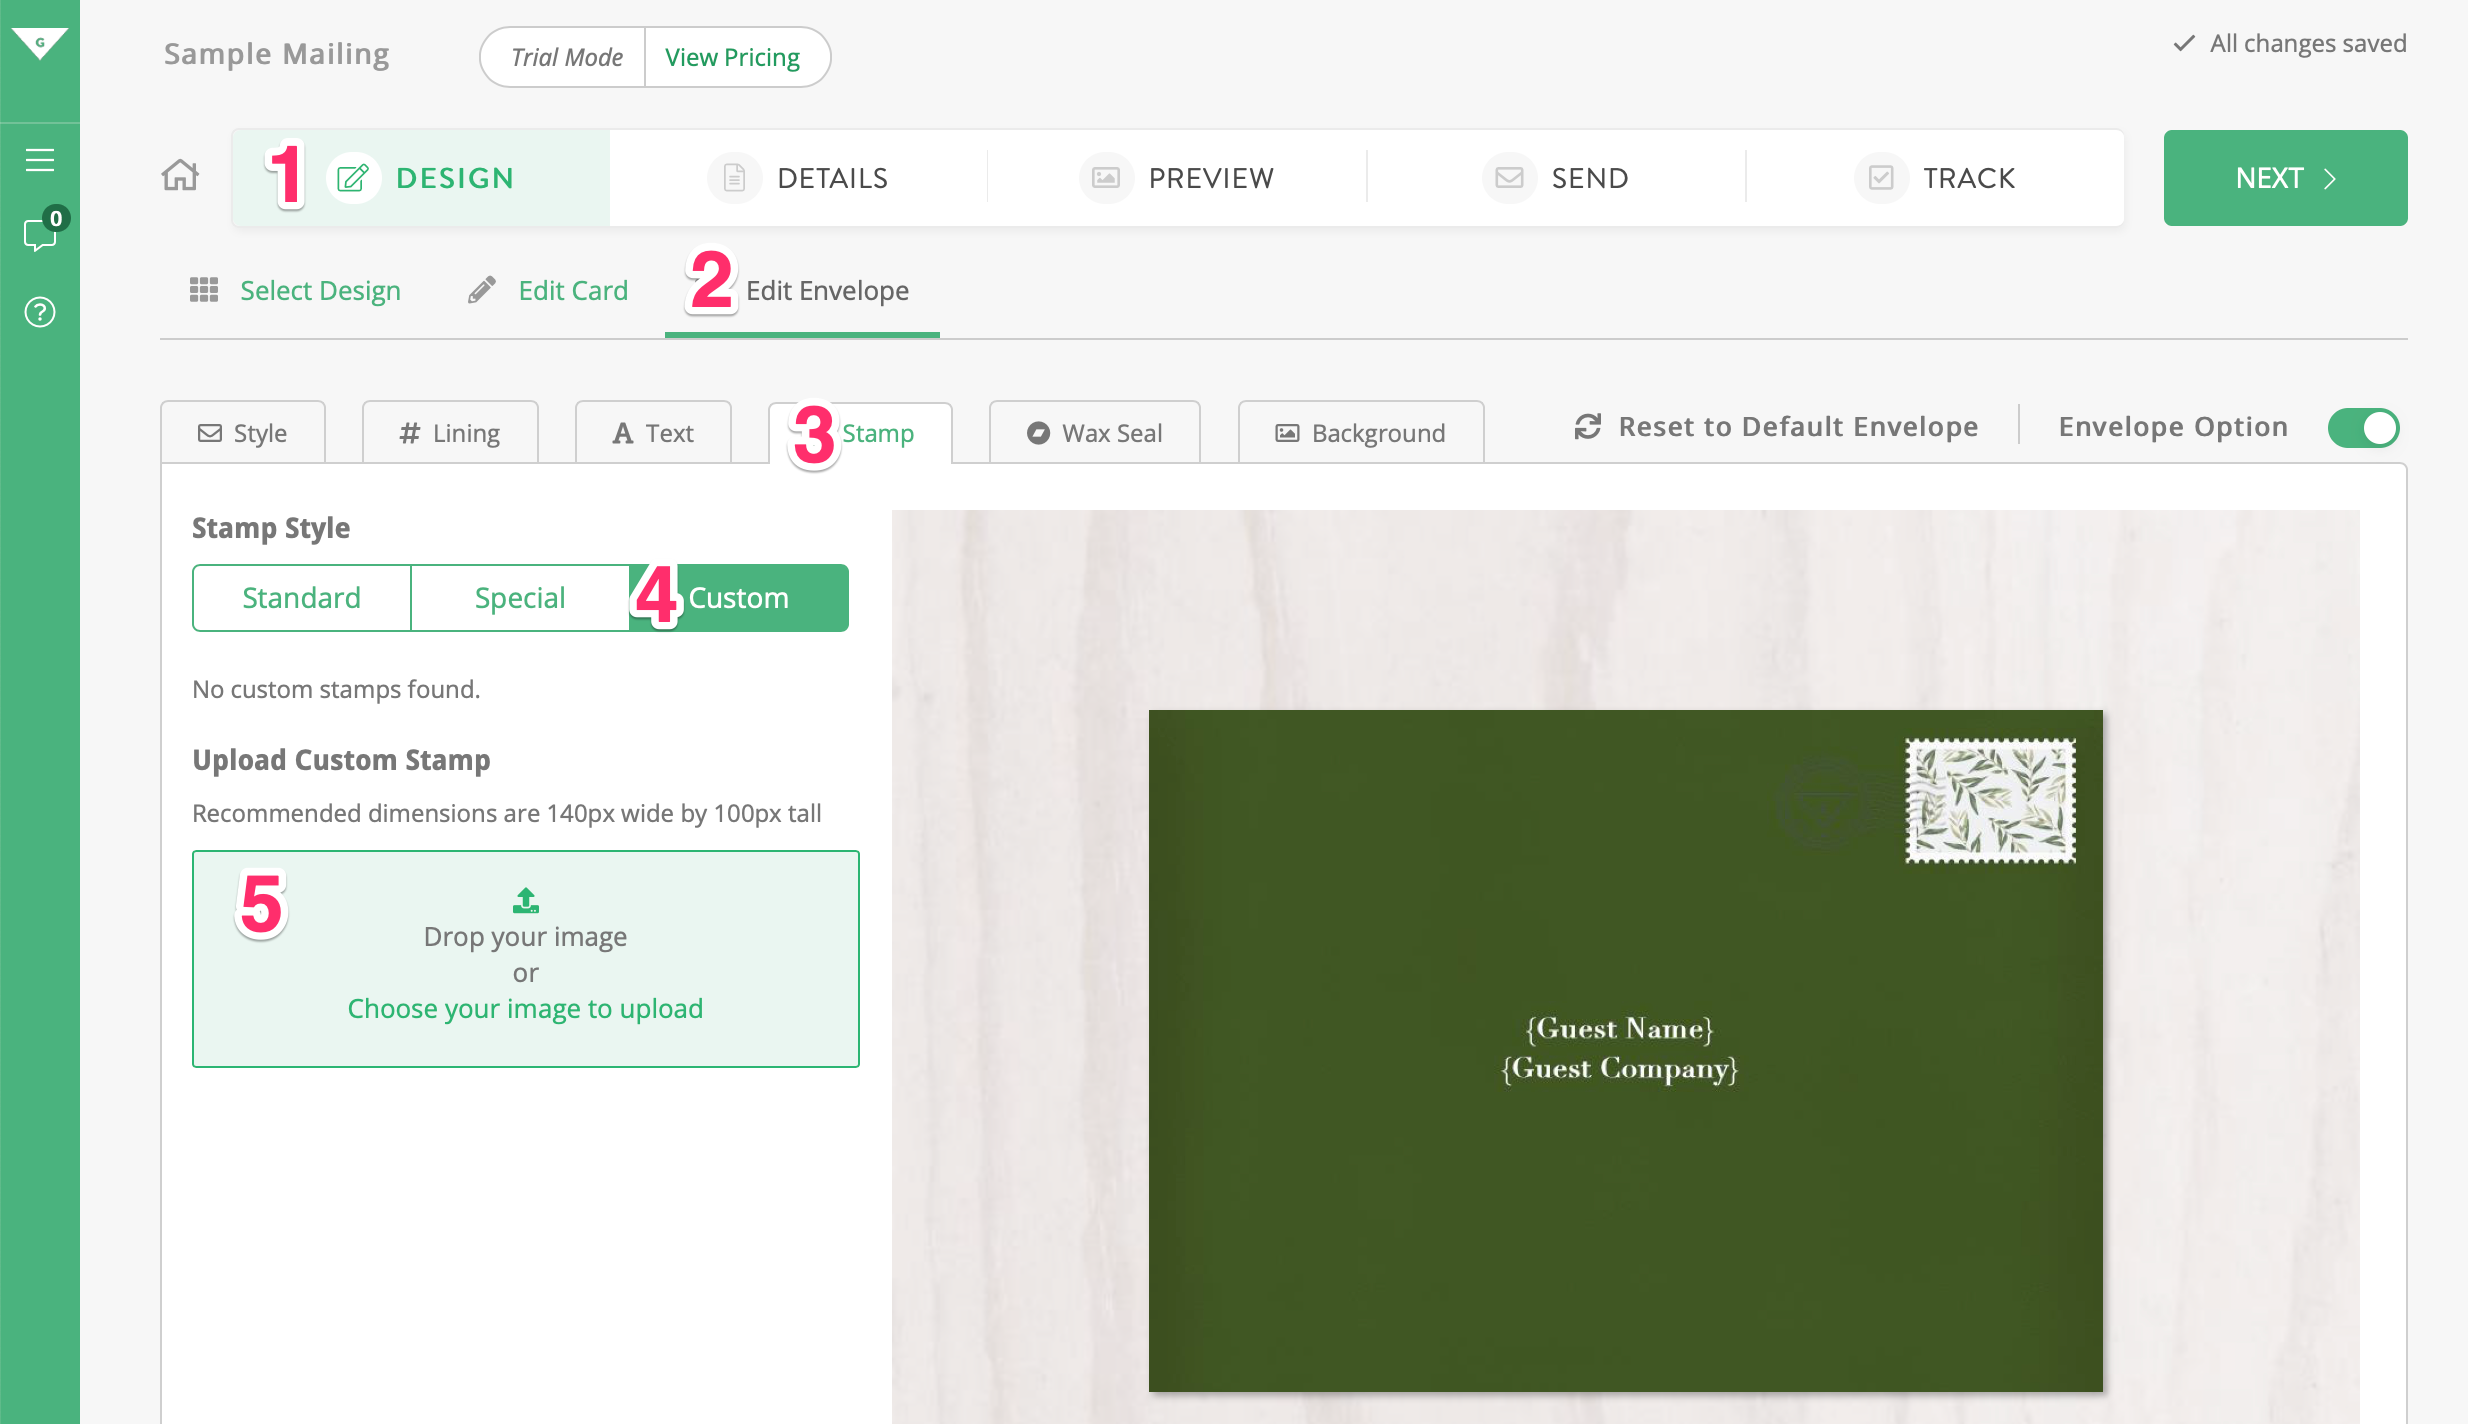Click the green envelope preview
This screenshot has width=2468, height=1424.
pyautogui.click(x=1625, y=1050)
